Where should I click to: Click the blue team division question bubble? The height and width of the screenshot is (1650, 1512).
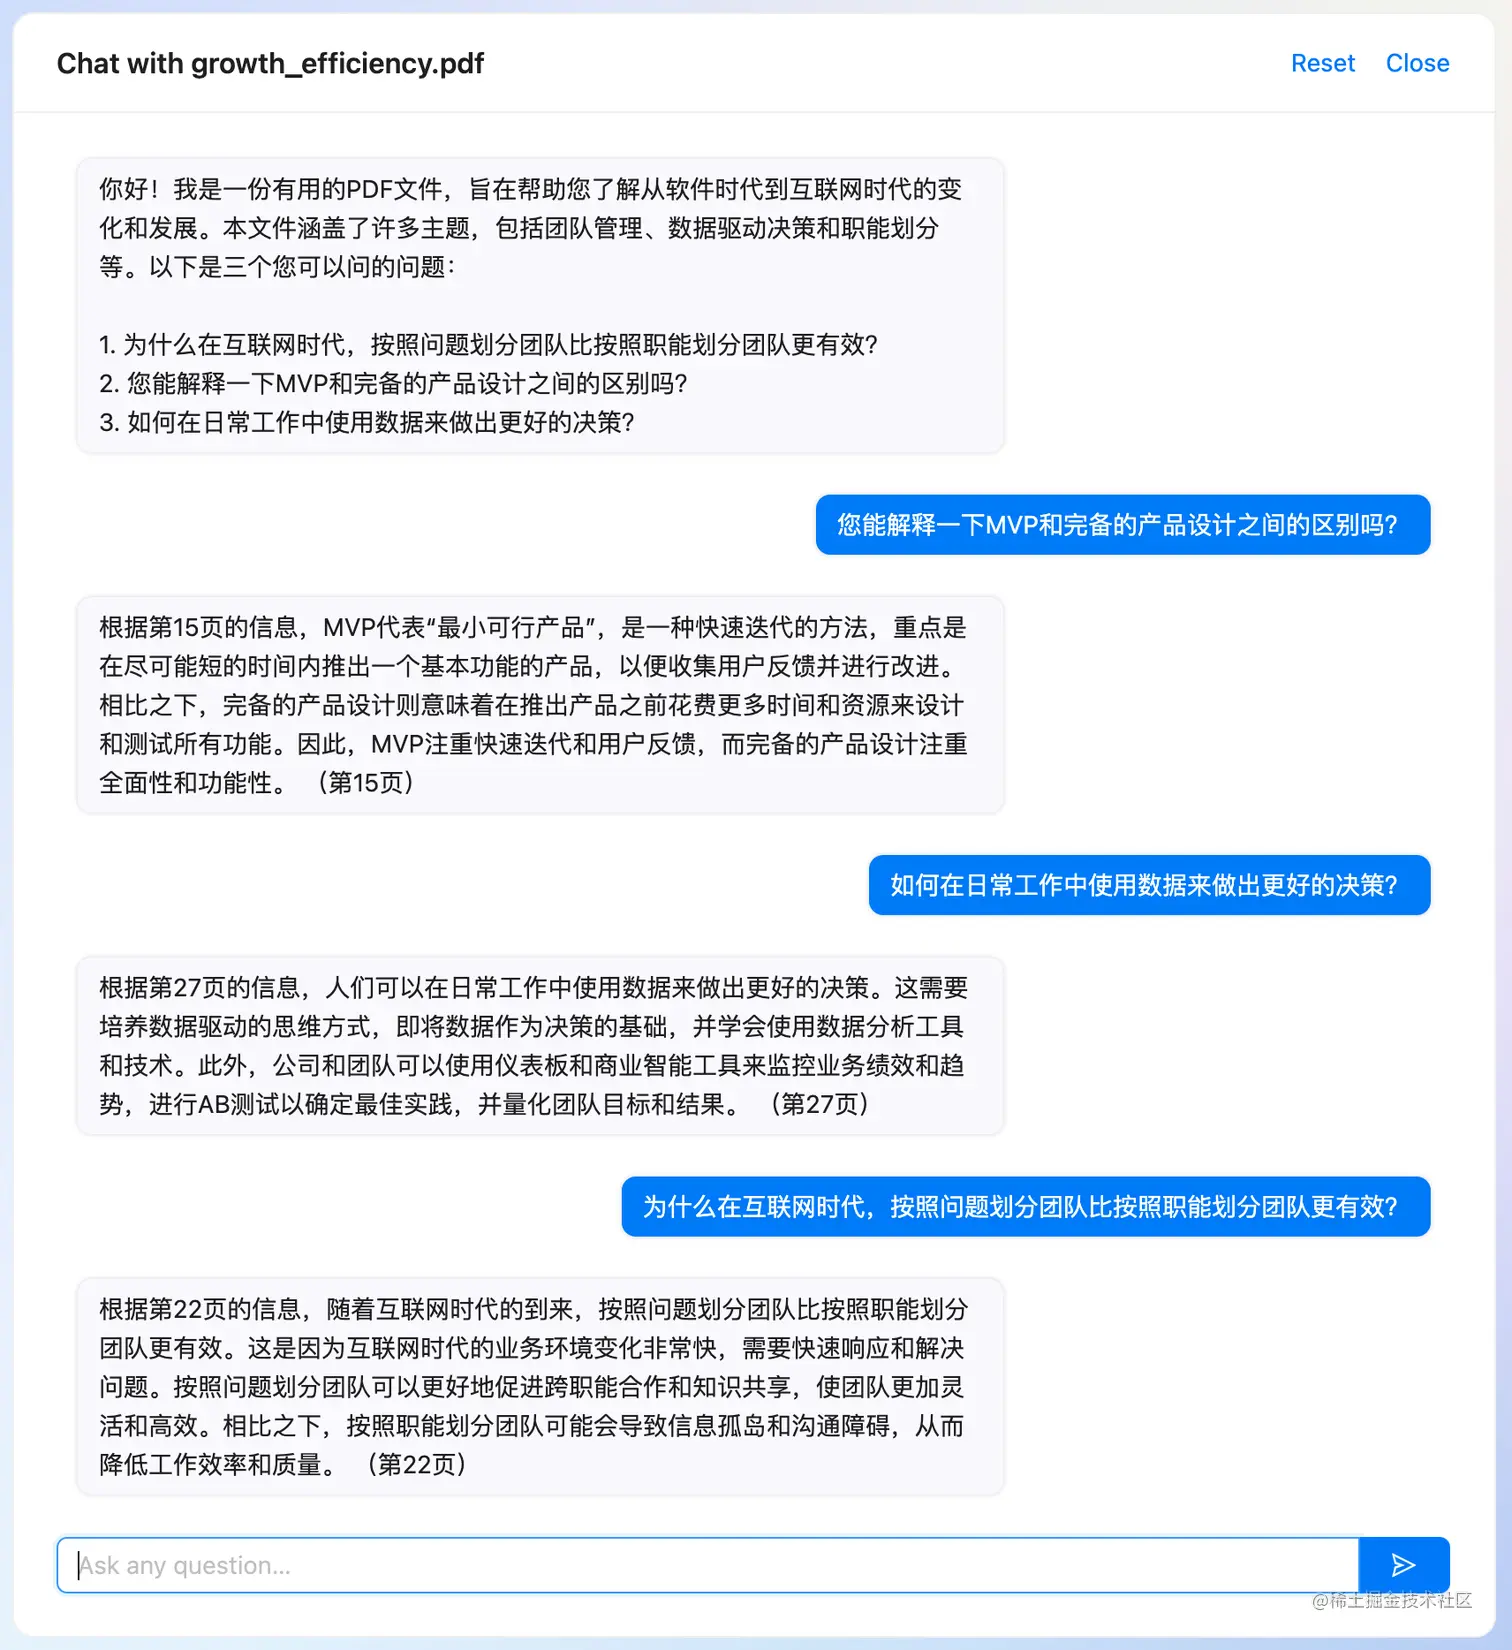(x=1026, y=1207)
